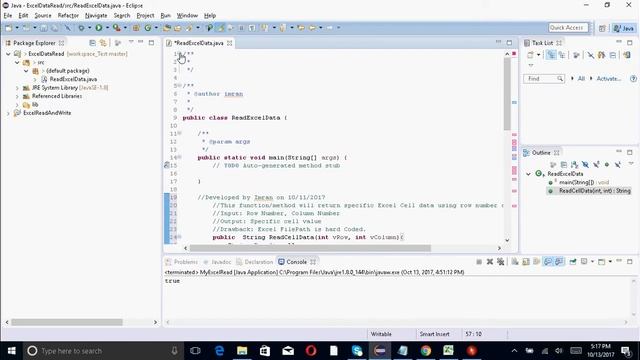Viewport: 640px width, 360px height.
Task: Click the New Java Class icon
Action: click(x=148, y=28)
